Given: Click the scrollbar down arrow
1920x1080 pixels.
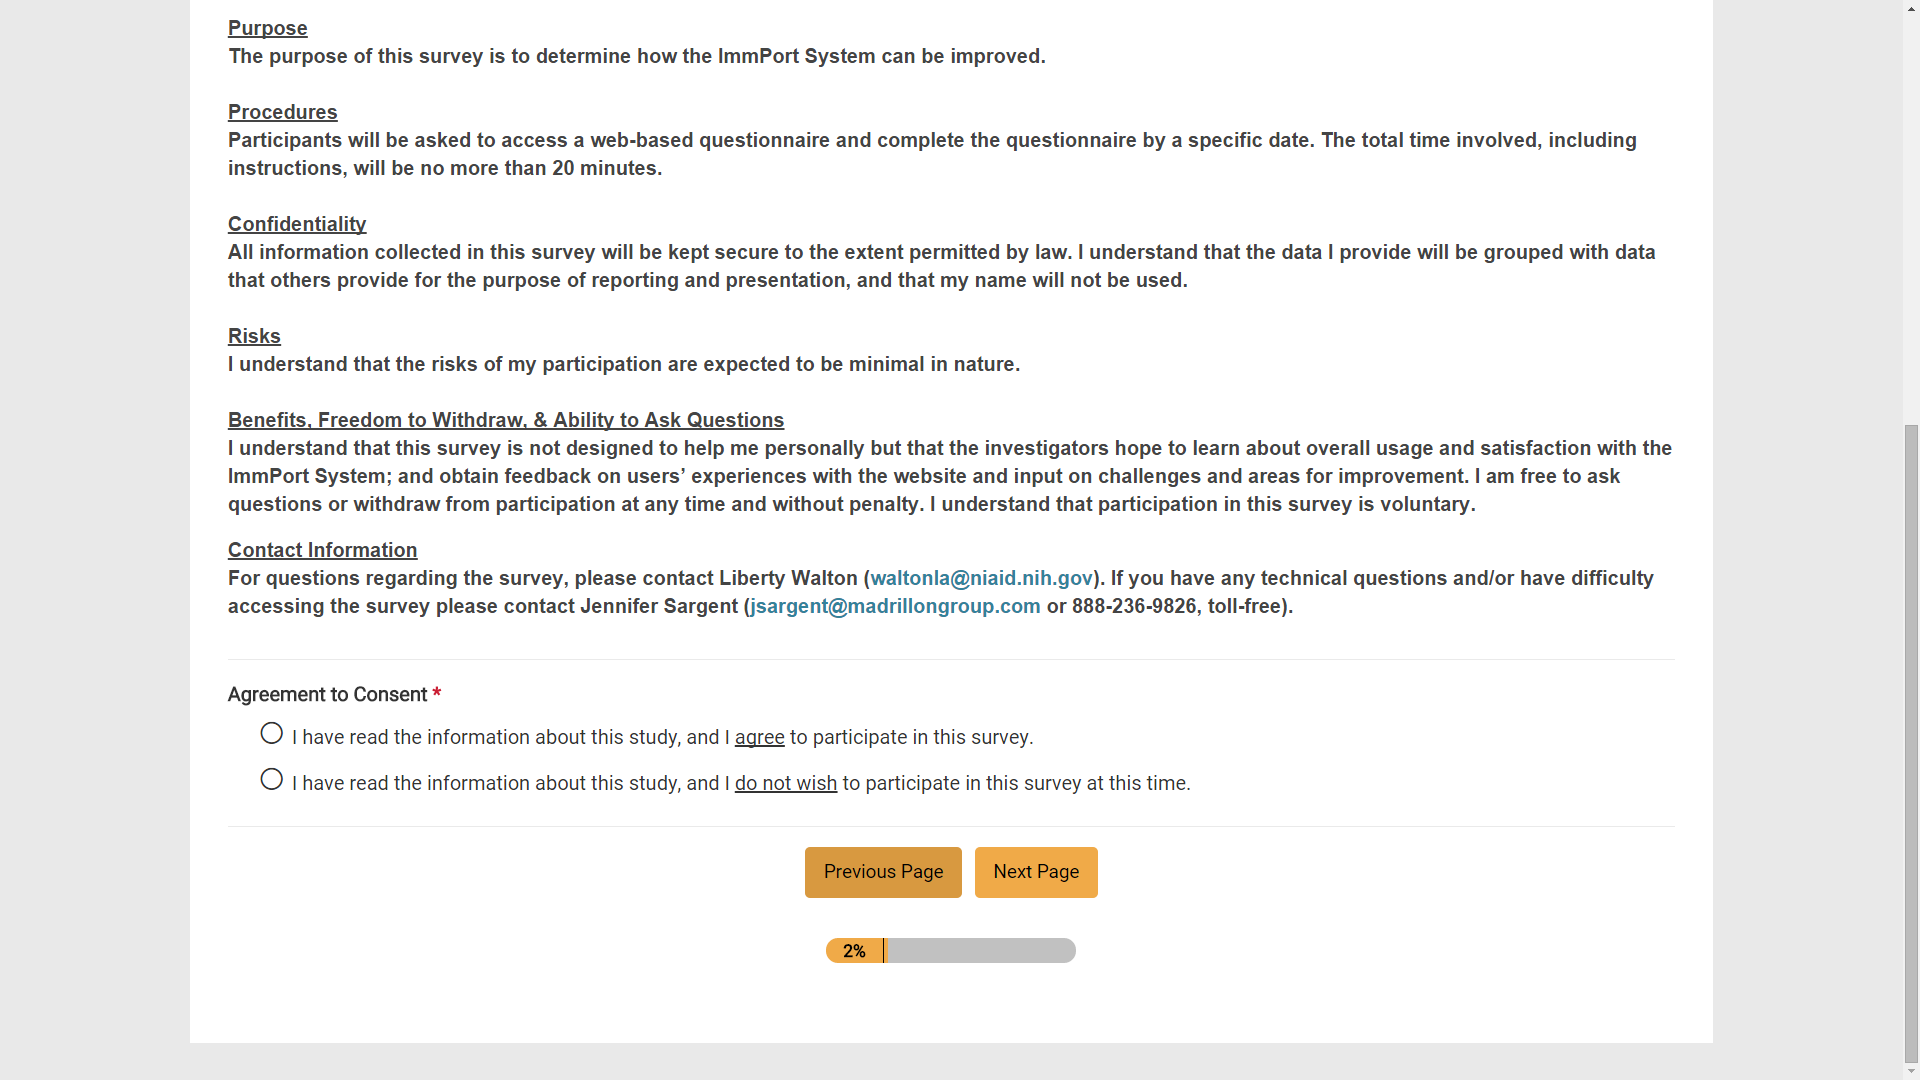Looking at the screenshot, I should tap(1911, 1071).
